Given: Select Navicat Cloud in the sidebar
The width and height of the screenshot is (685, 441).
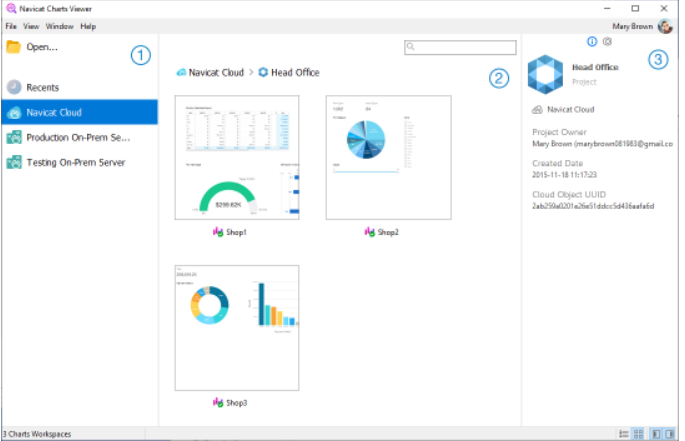Looking at the screenshot, I should 80,112.
